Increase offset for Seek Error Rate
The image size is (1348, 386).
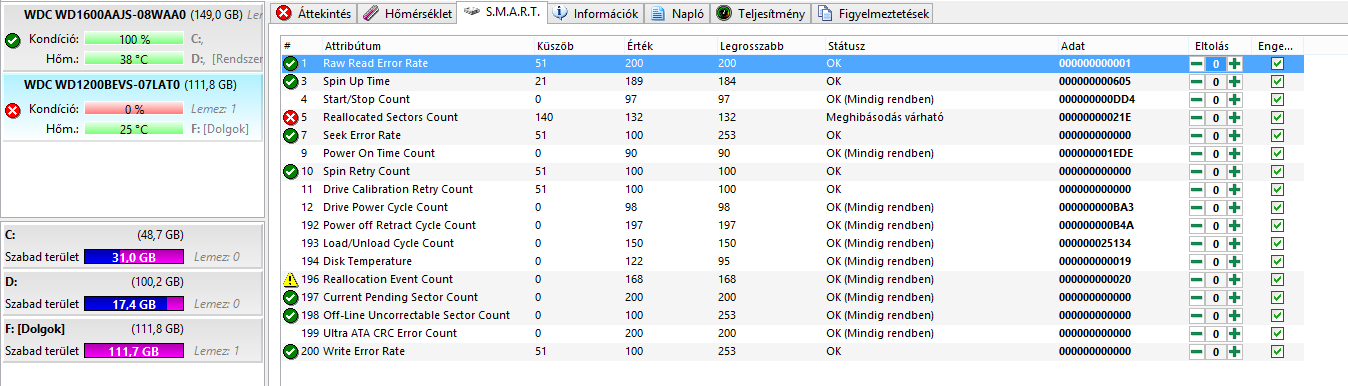pos(1235,135)
